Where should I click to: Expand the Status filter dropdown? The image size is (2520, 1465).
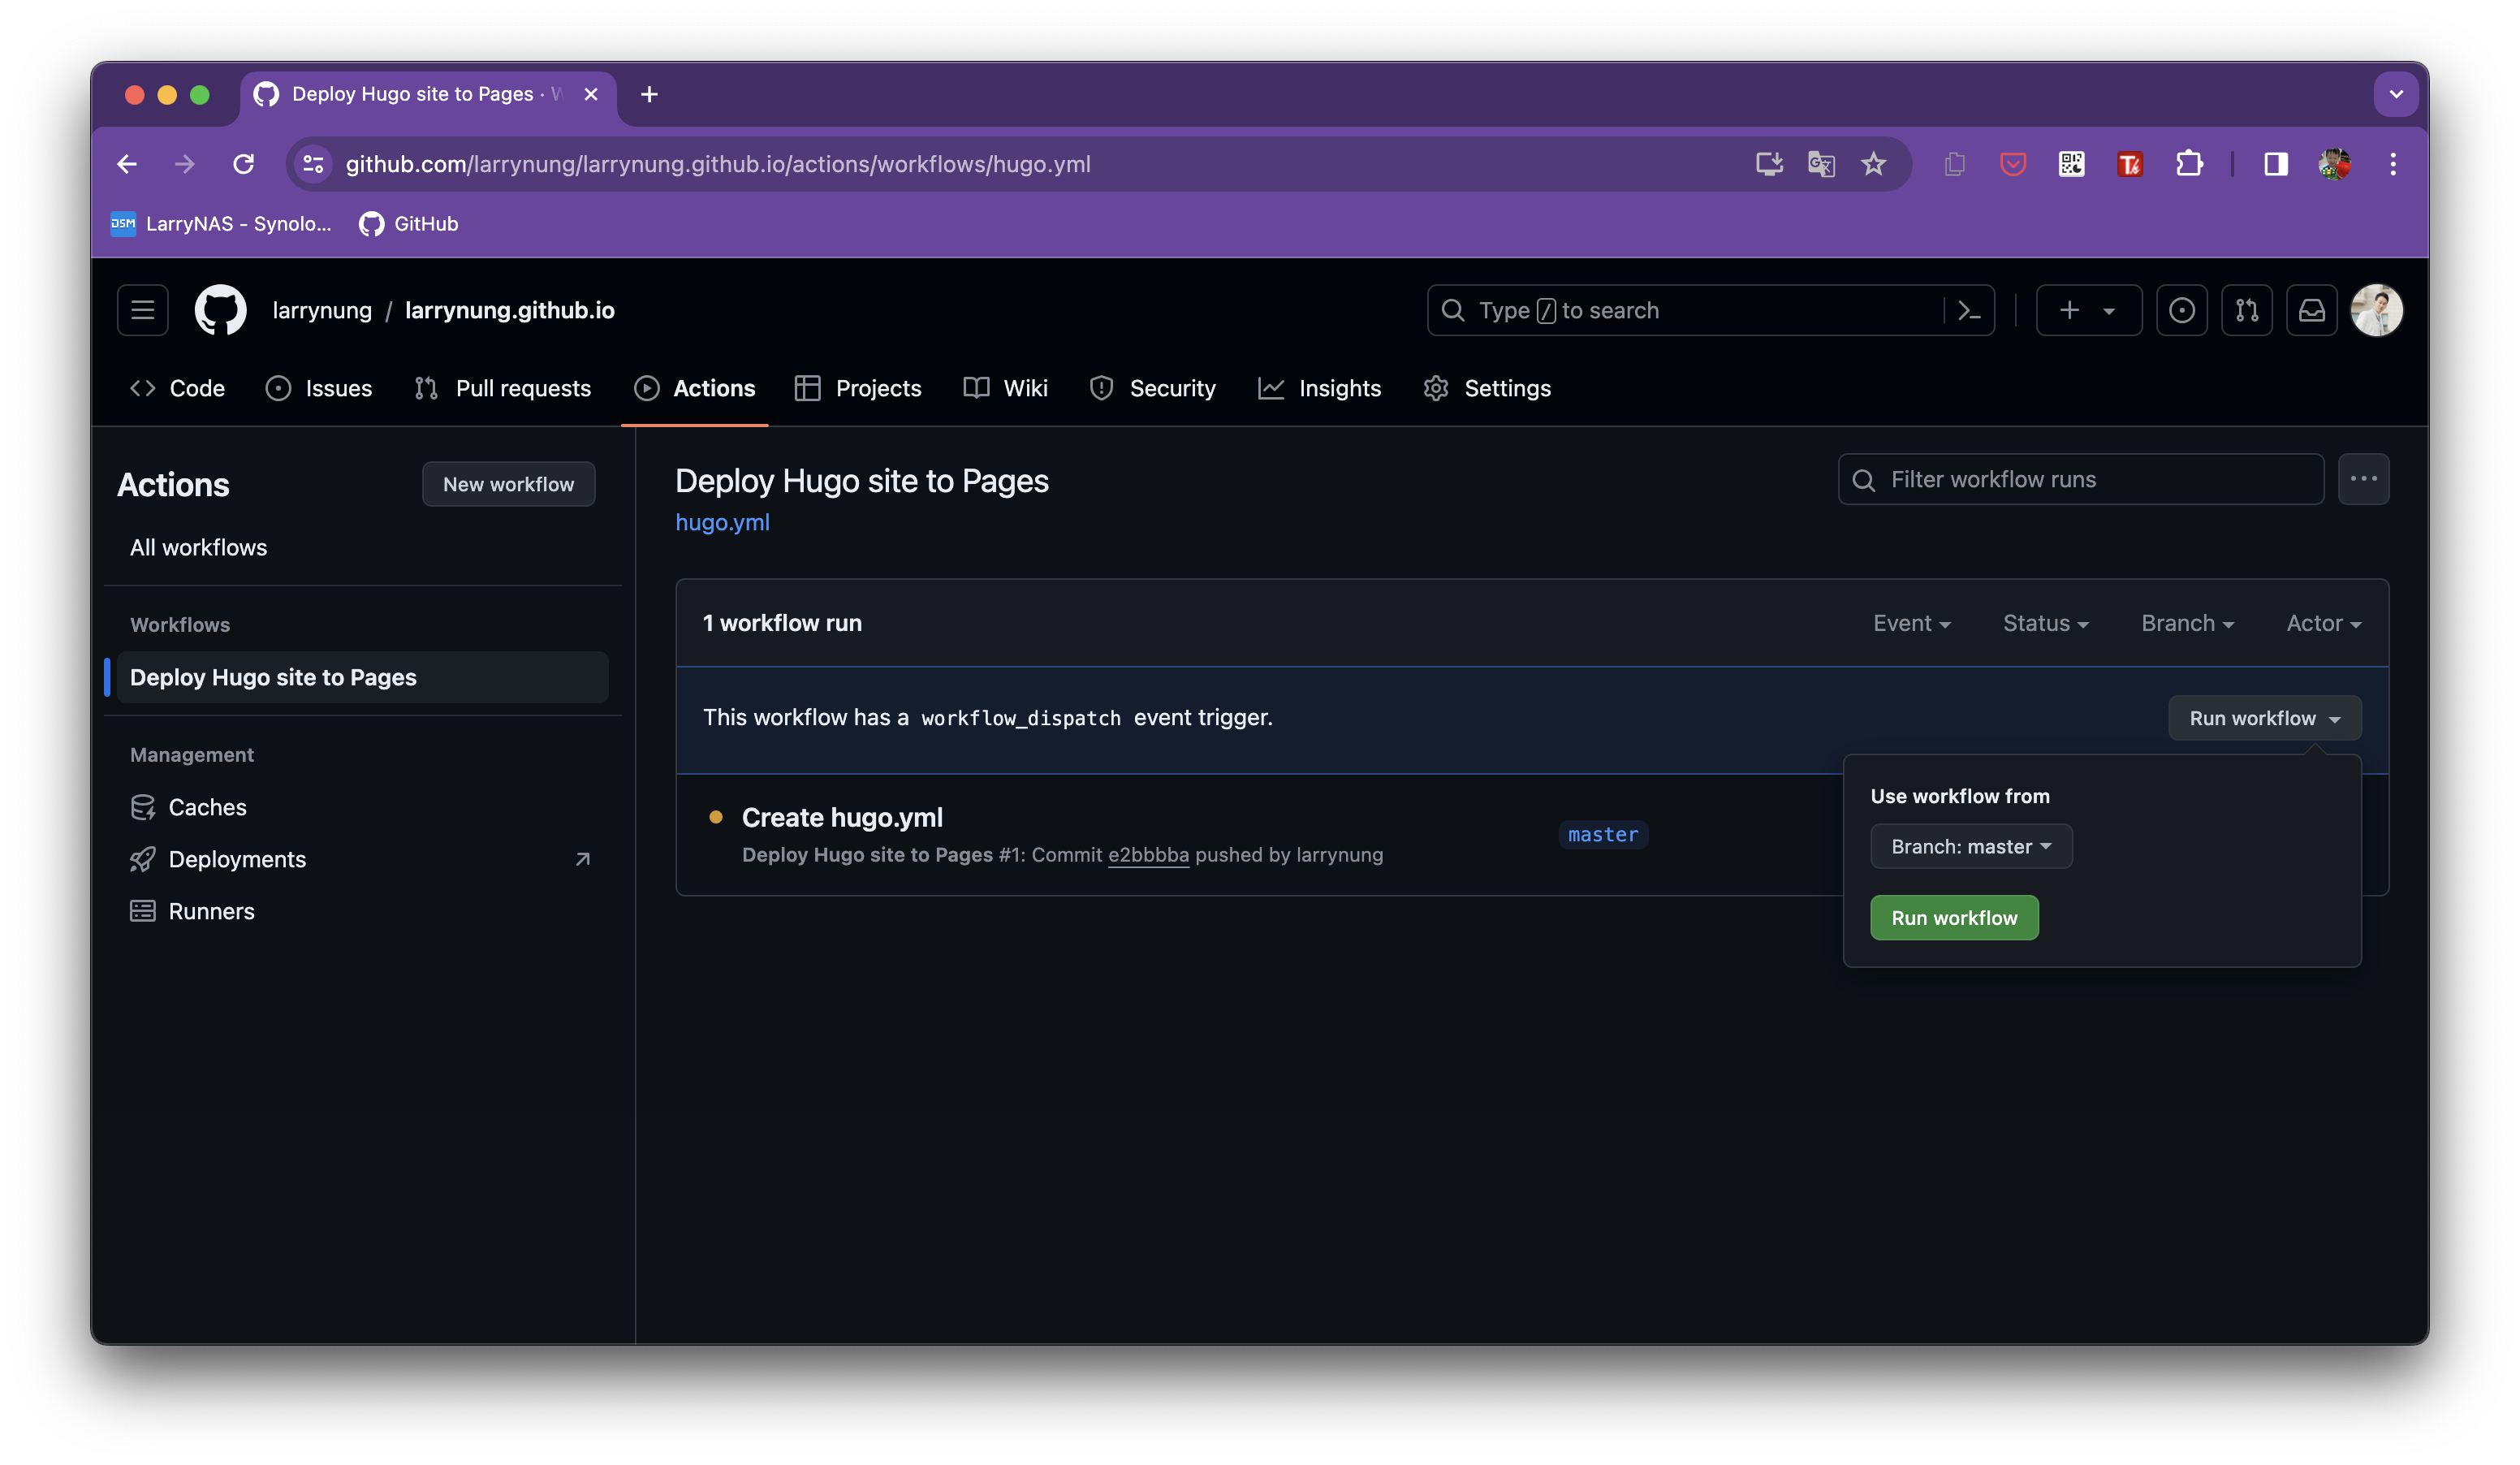pyautogui.click(x=2045, y=623)
